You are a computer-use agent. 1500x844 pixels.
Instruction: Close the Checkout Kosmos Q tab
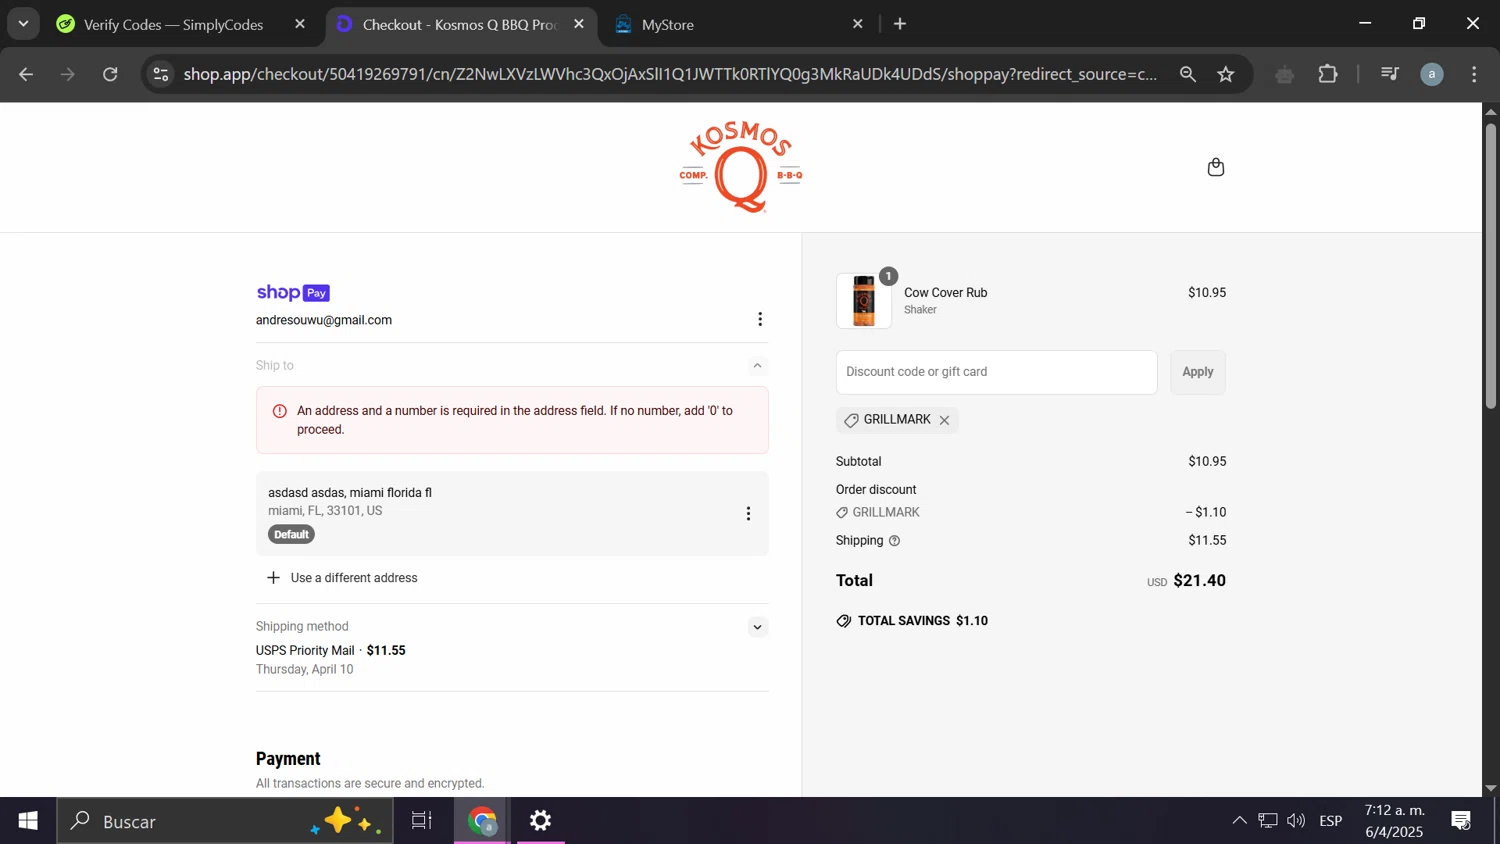579,24
